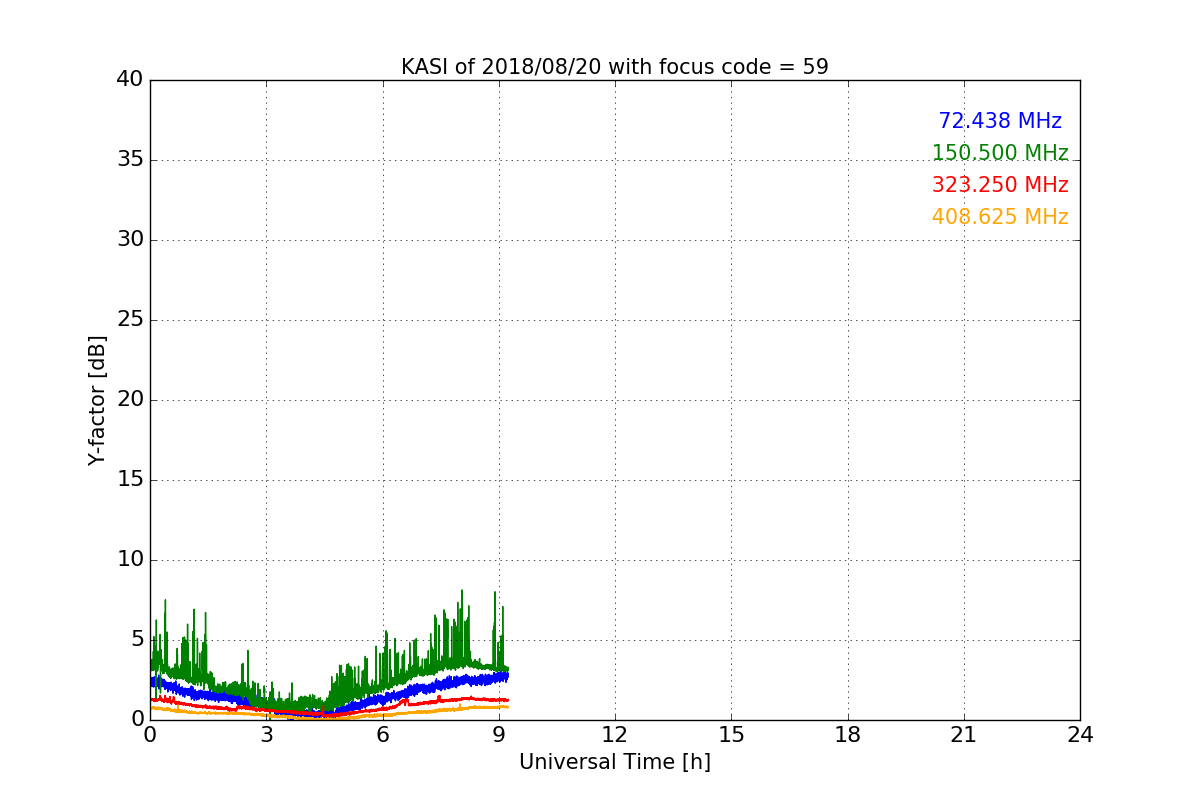Click the 25 tick label on the Y-factor axis
The height and width of the screenshot is (800, 1200).
tap(130, 320)
